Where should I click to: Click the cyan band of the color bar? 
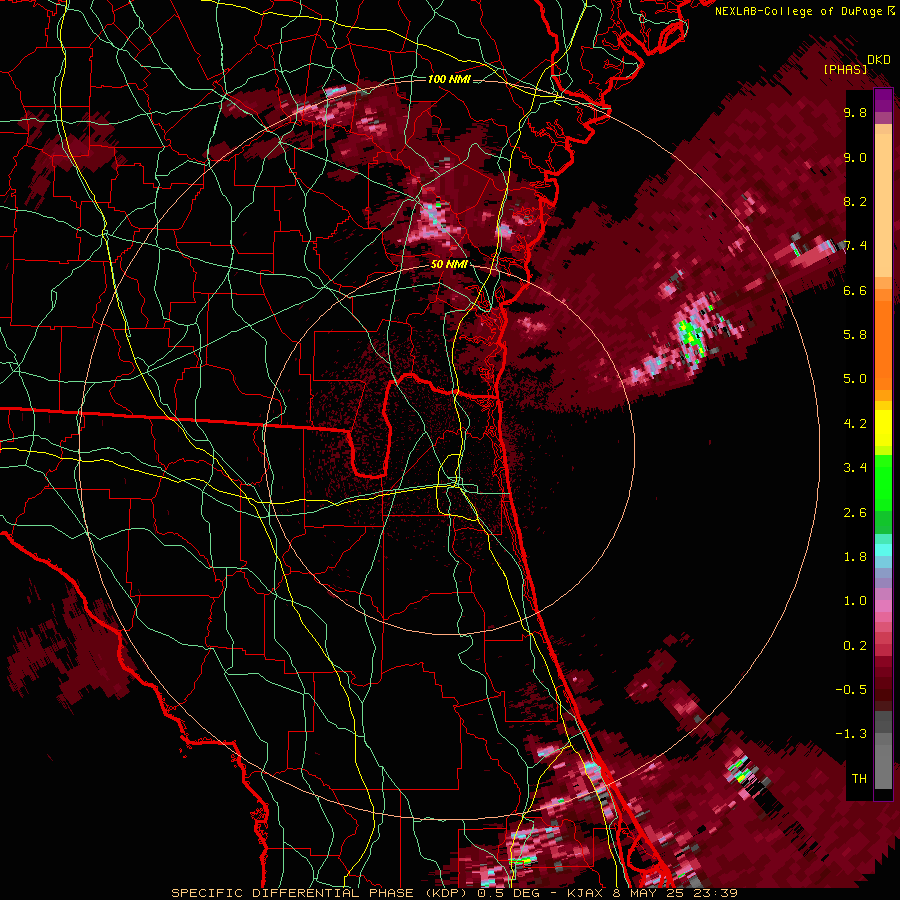click(x=883, y=549)
